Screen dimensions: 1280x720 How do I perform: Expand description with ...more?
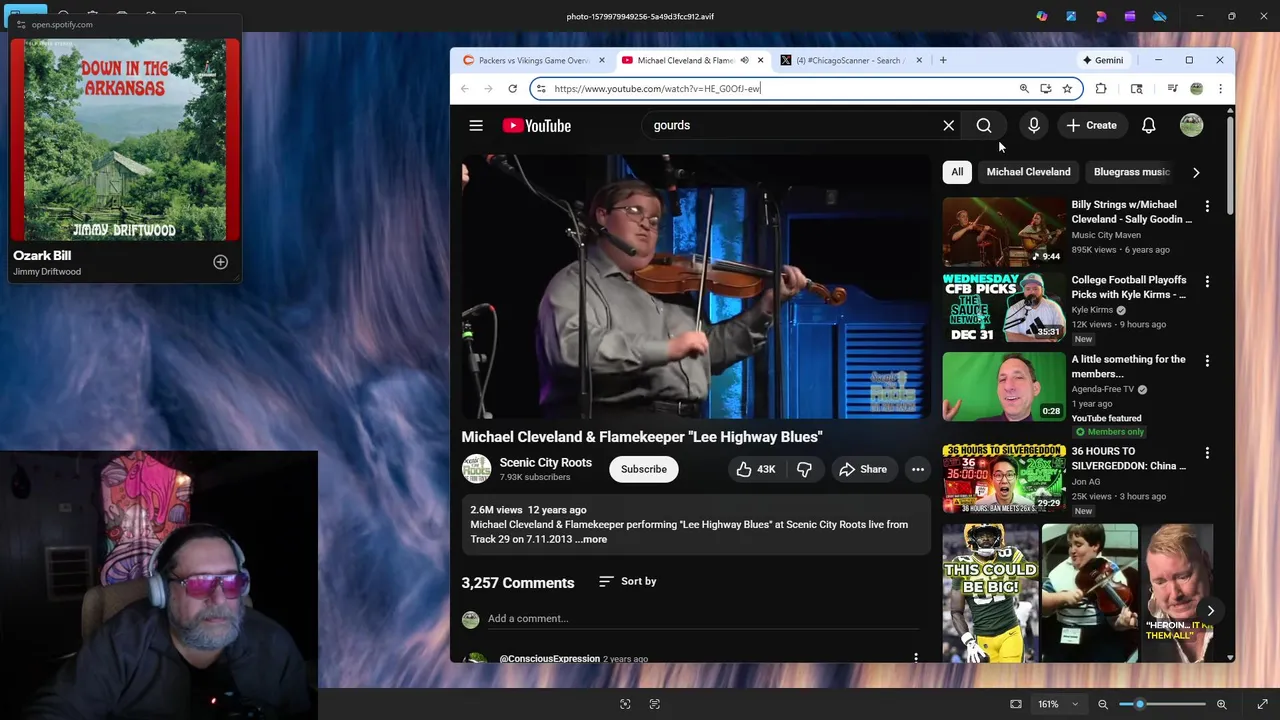point(591,539)
